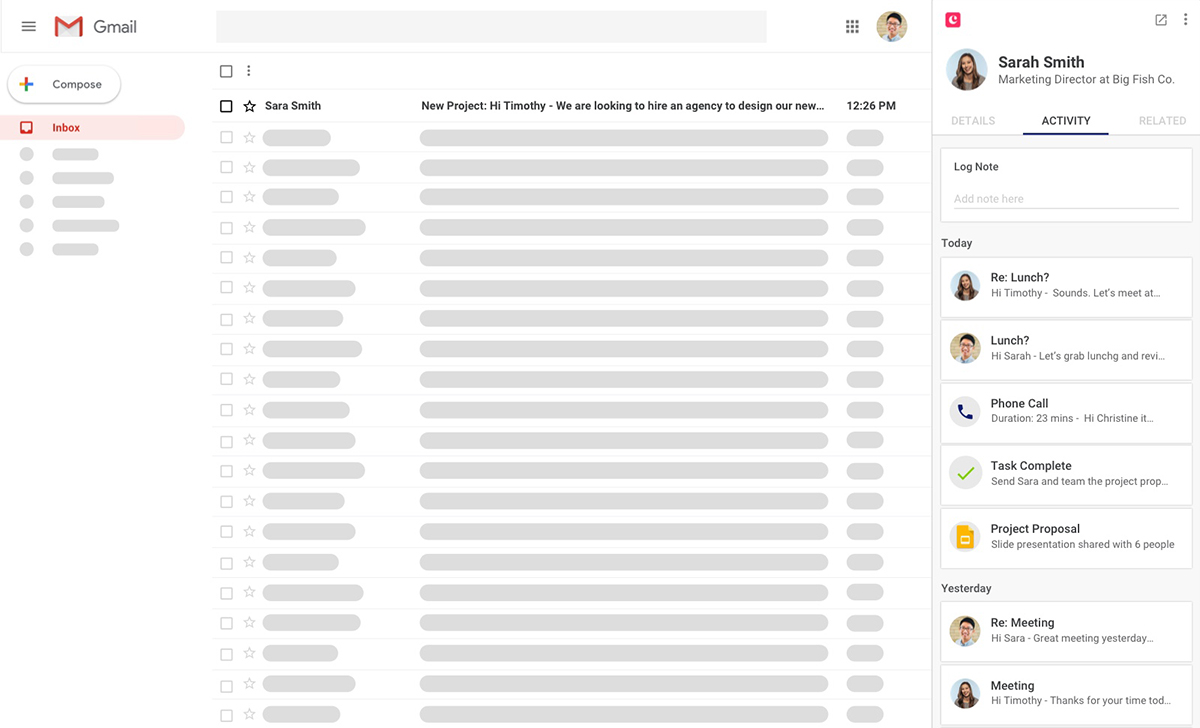1200x728 pixels.
Task: Click the Compose button
Action: [x=64, y=85]
